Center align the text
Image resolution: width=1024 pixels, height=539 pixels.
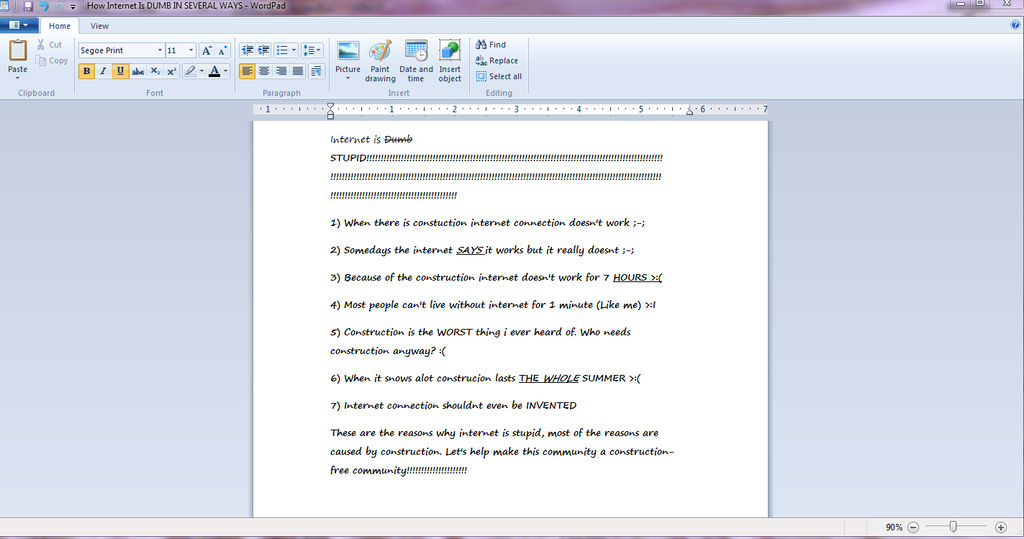264,71
